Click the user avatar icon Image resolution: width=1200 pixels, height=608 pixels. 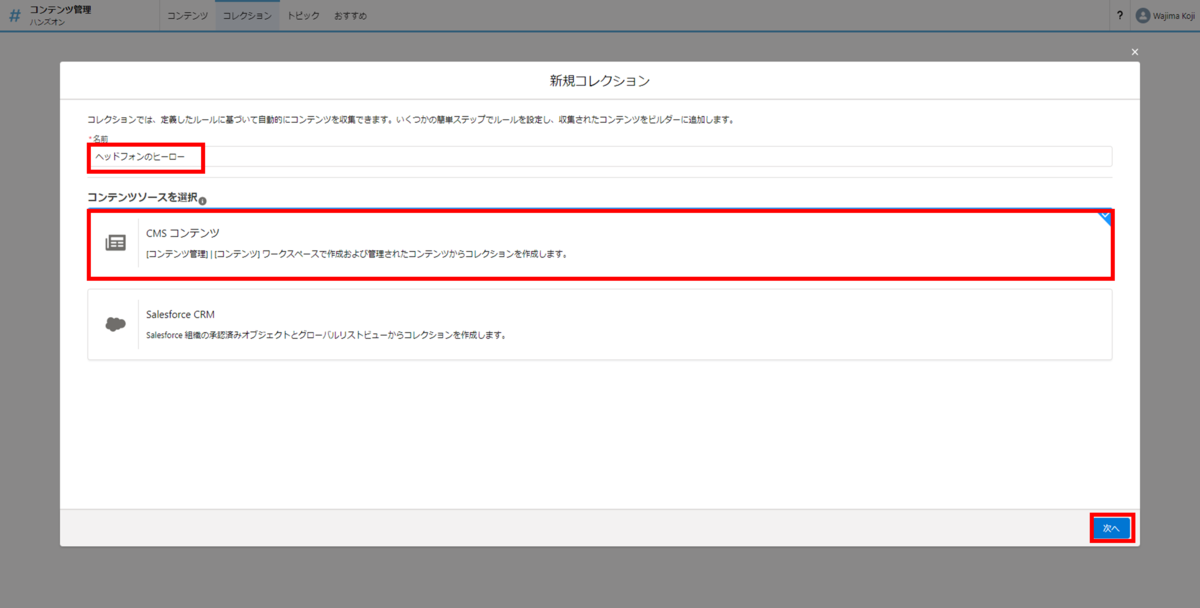[x=1143, y=15]
